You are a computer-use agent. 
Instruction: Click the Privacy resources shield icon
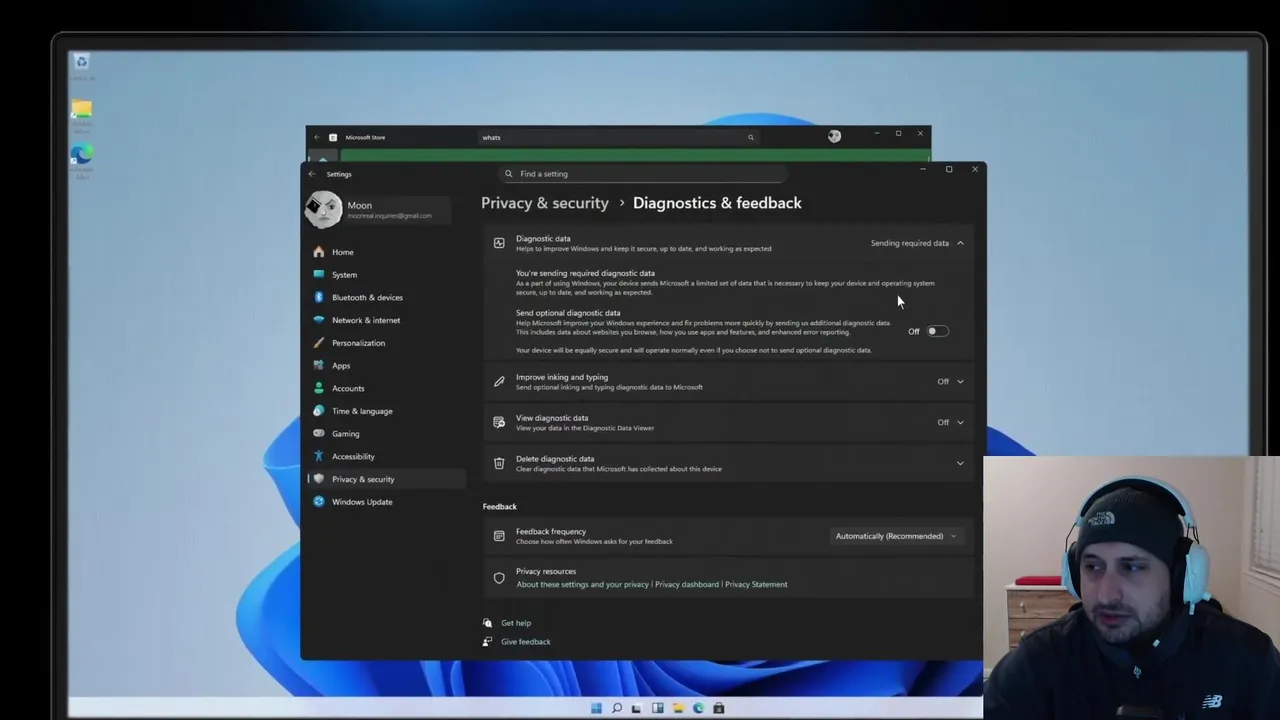499,577
